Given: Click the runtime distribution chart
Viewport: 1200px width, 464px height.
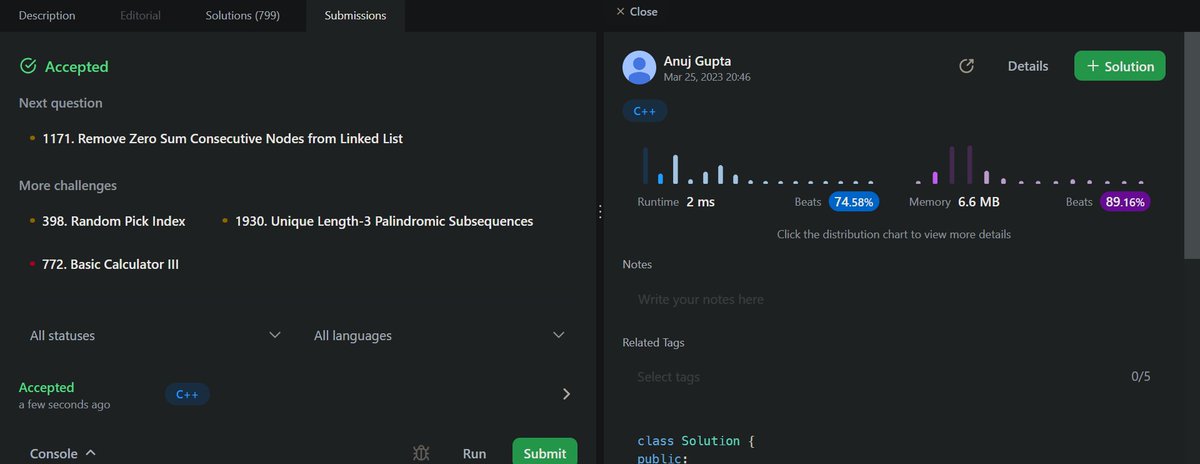Looking at the screenshot, I should tap(759, 166).
